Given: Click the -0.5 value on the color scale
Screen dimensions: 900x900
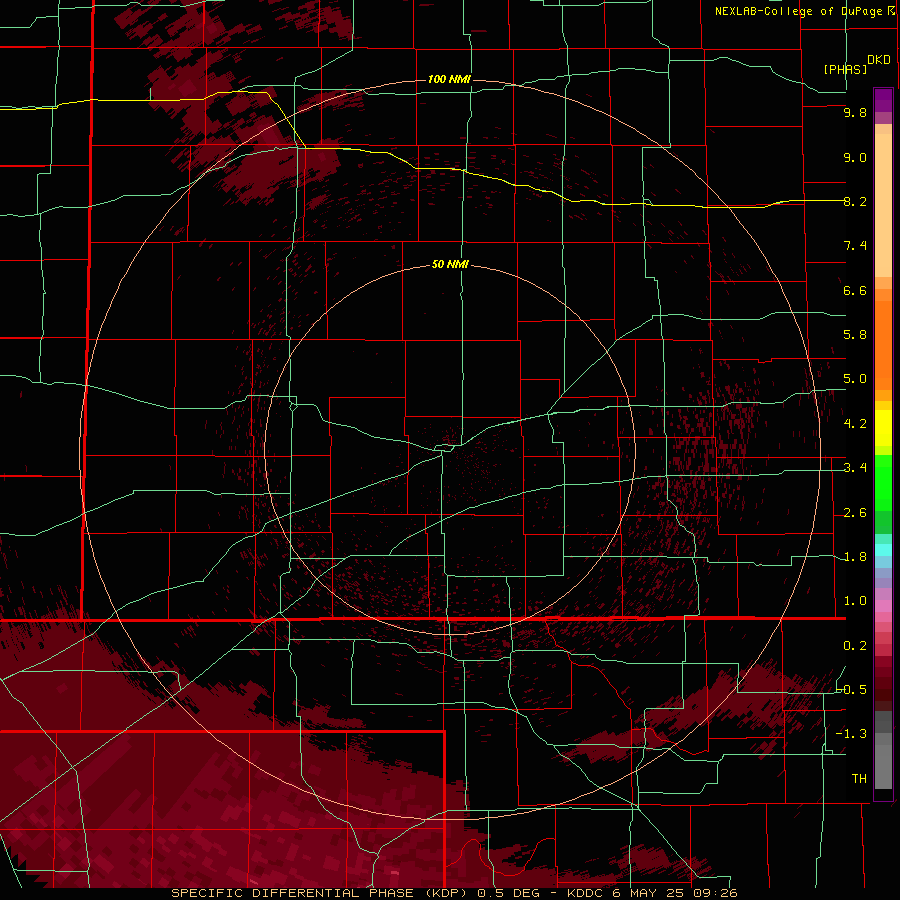Looking at the screenshot, I should pos(851,690).
